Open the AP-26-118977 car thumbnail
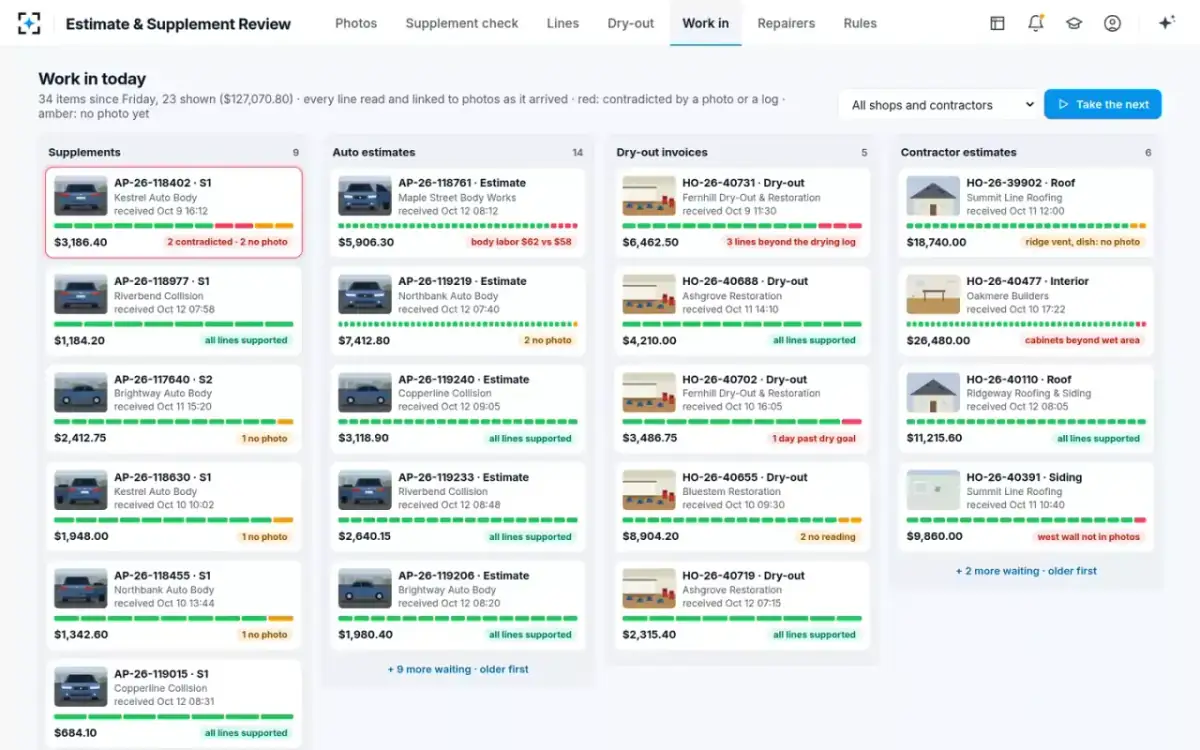Image resolution: width=1200 pixels, height=750 pixels. [x=81, y=294]
